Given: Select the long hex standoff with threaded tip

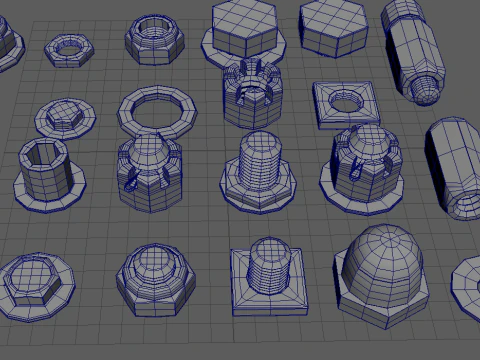Looking at the screenshot, I should [x=413, y=53].
